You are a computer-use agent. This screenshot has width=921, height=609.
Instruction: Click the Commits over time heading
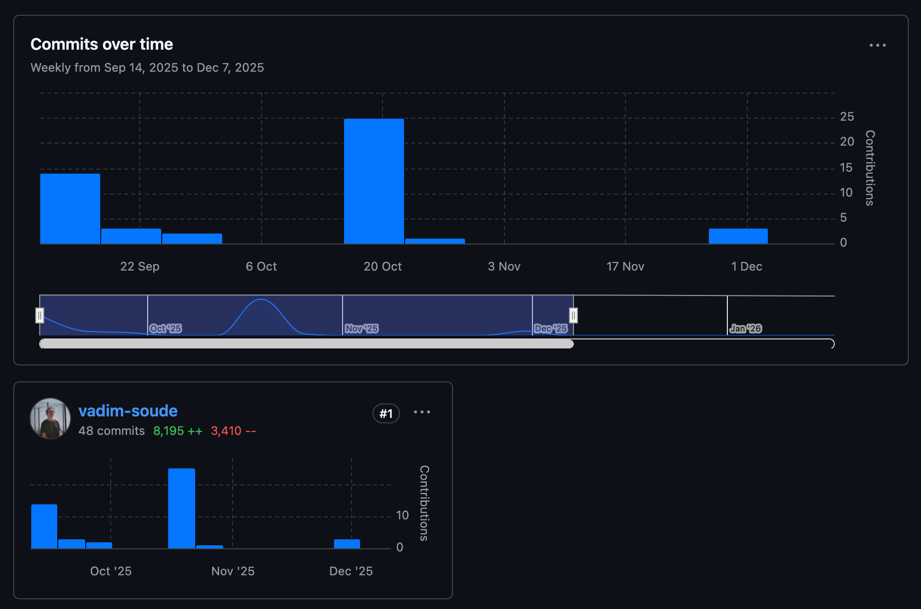[101, 44]
